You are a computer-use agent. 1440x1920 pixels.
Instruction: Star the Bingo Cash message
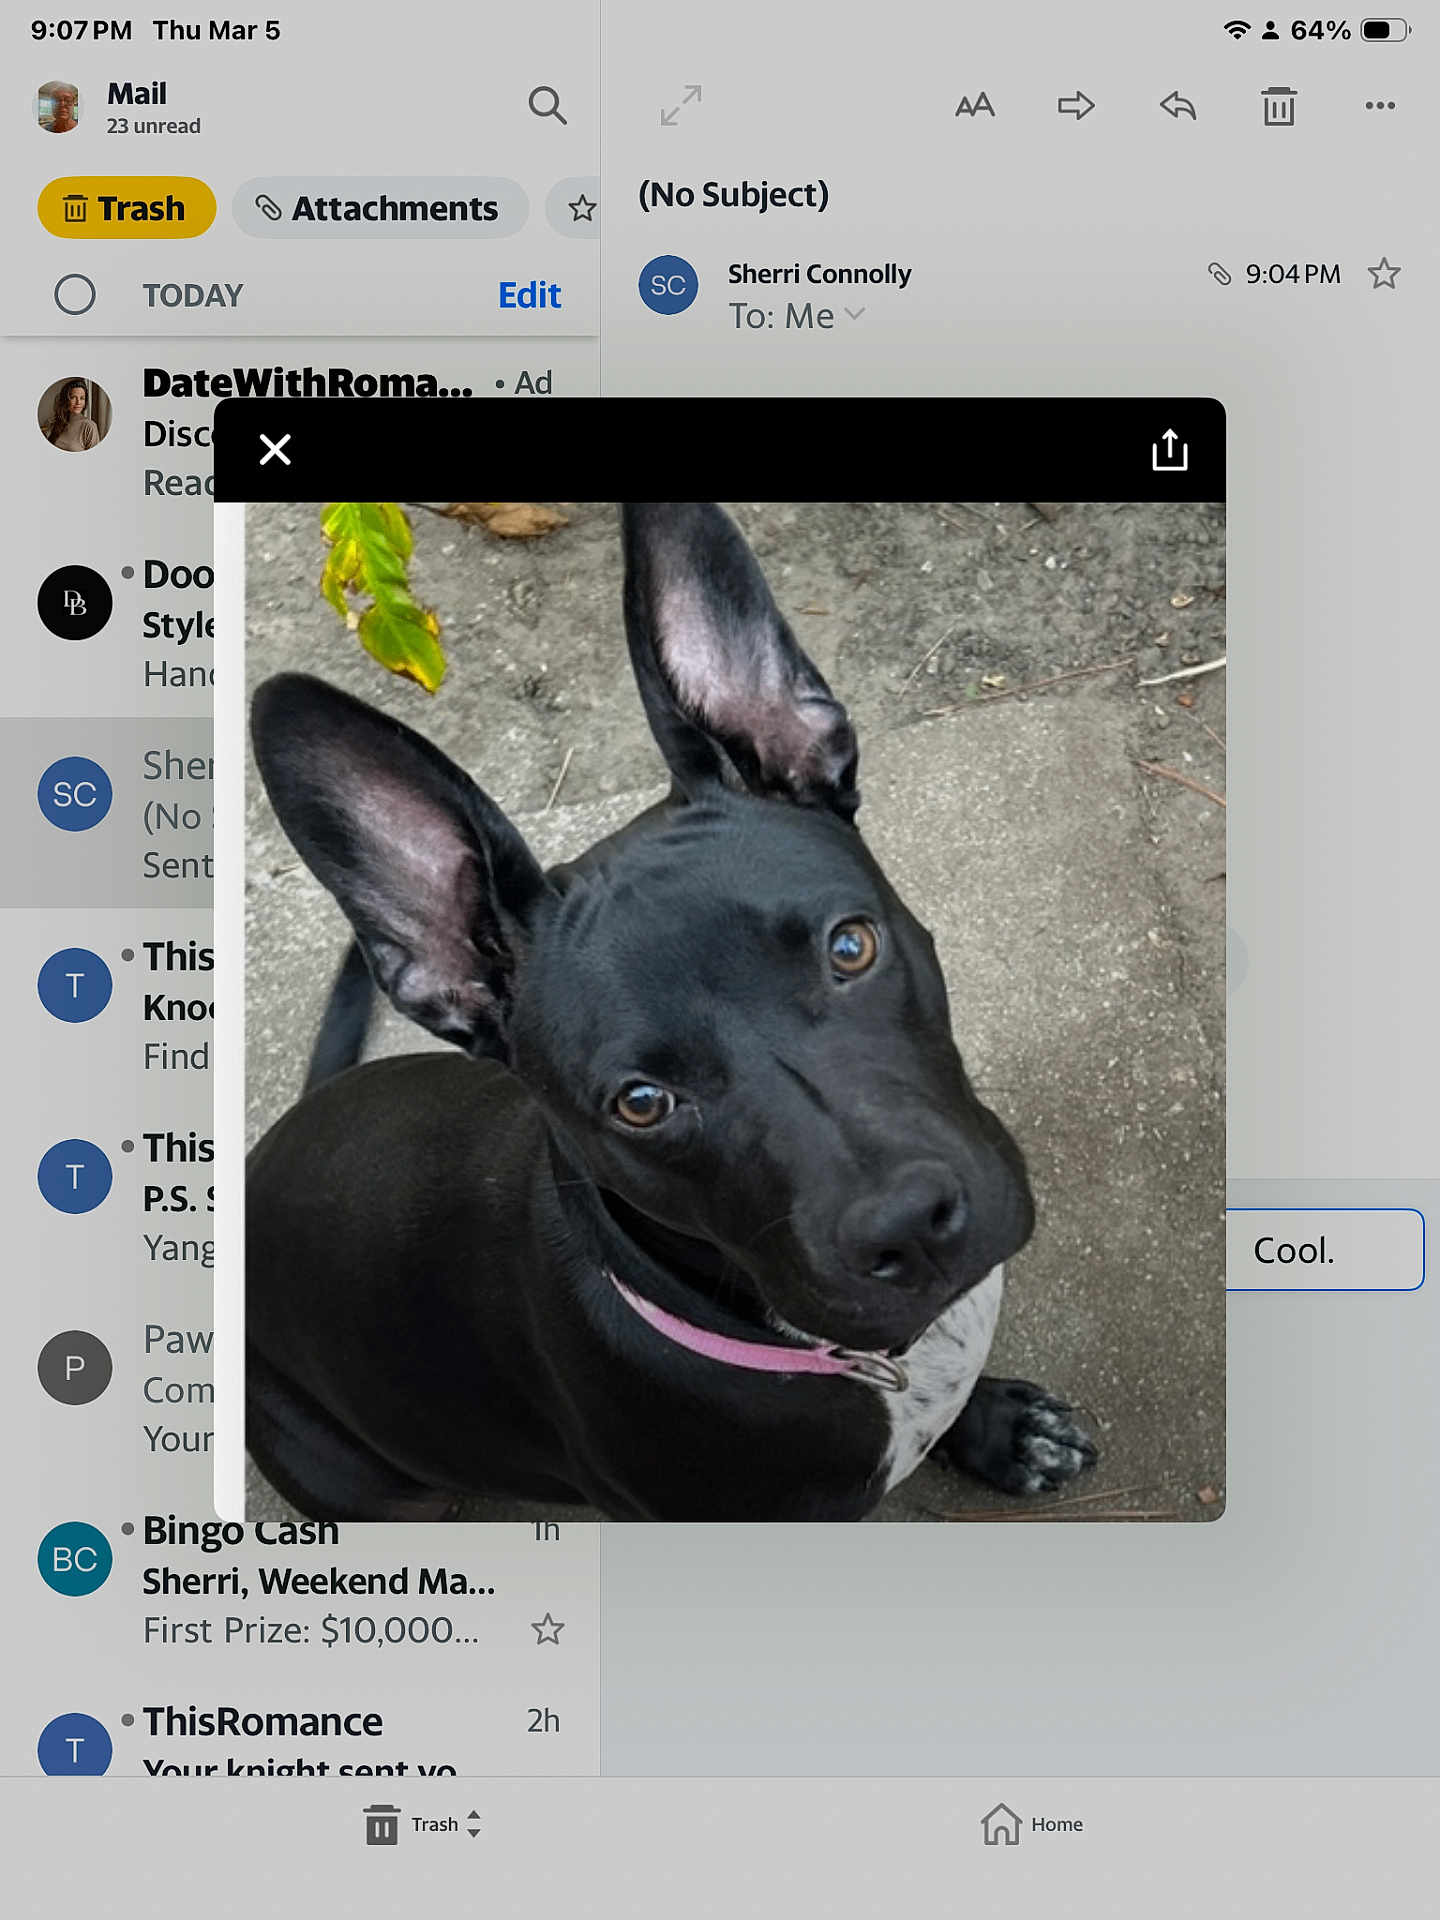[x=547, y=1630]
